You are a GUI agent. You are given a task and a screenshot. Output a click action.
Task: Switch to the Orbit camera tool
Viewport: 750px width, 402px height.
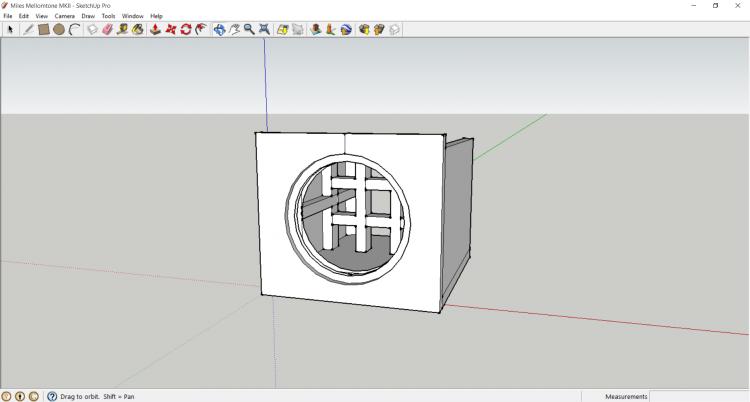pos(219,30)
